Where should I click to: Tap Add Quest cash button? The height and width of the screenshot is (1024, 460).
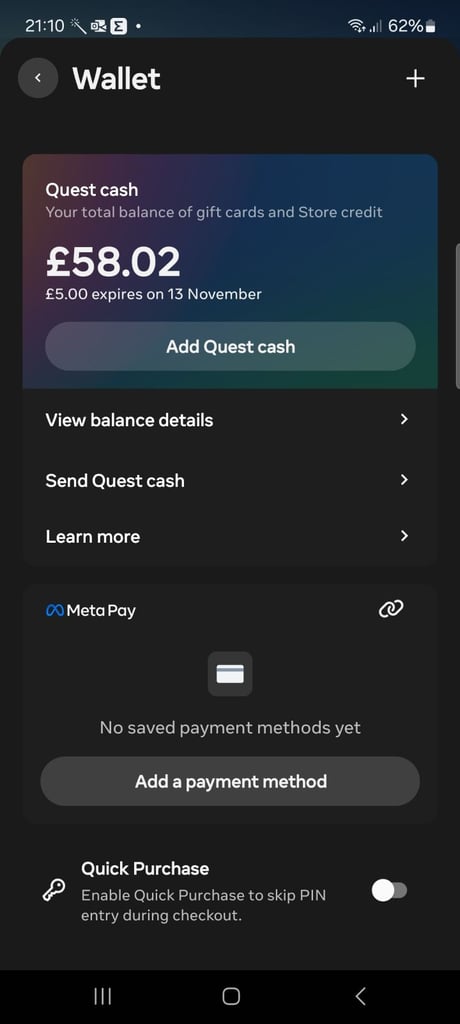point(230,346)
